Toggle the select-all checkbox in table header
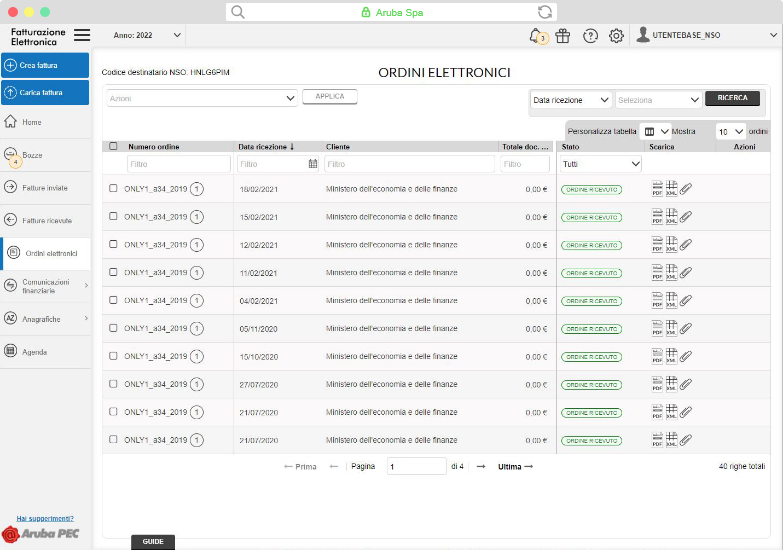 point(113,146)
